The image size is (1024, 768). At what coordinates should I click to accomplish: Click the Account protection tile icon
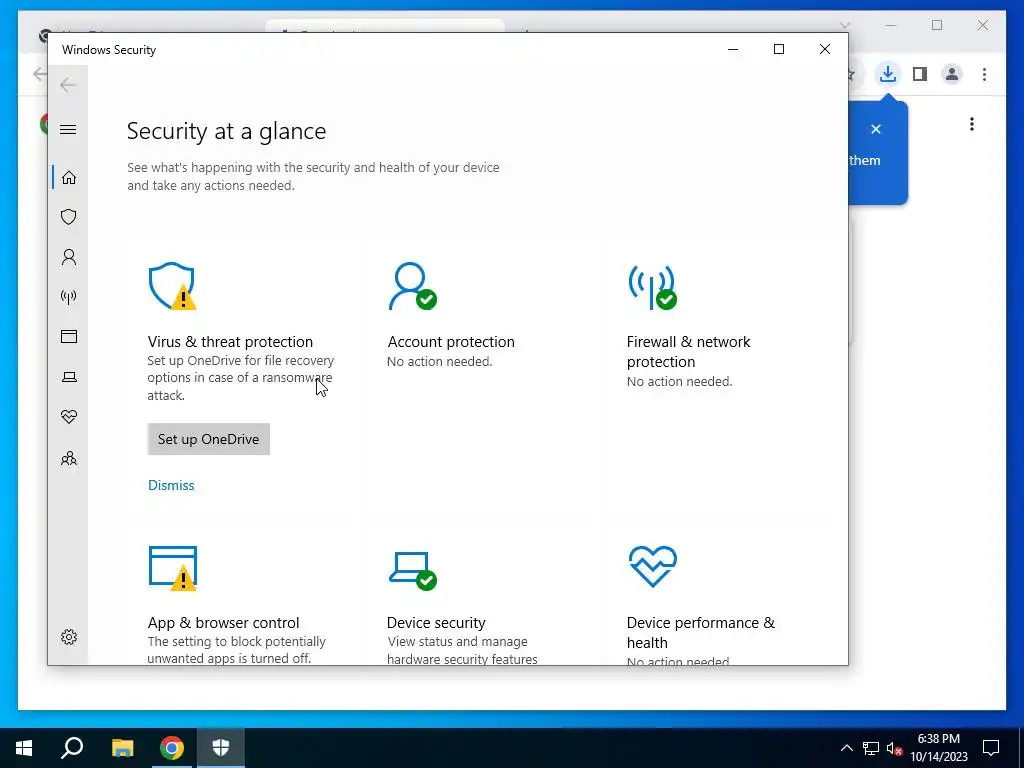pos(412,286)
